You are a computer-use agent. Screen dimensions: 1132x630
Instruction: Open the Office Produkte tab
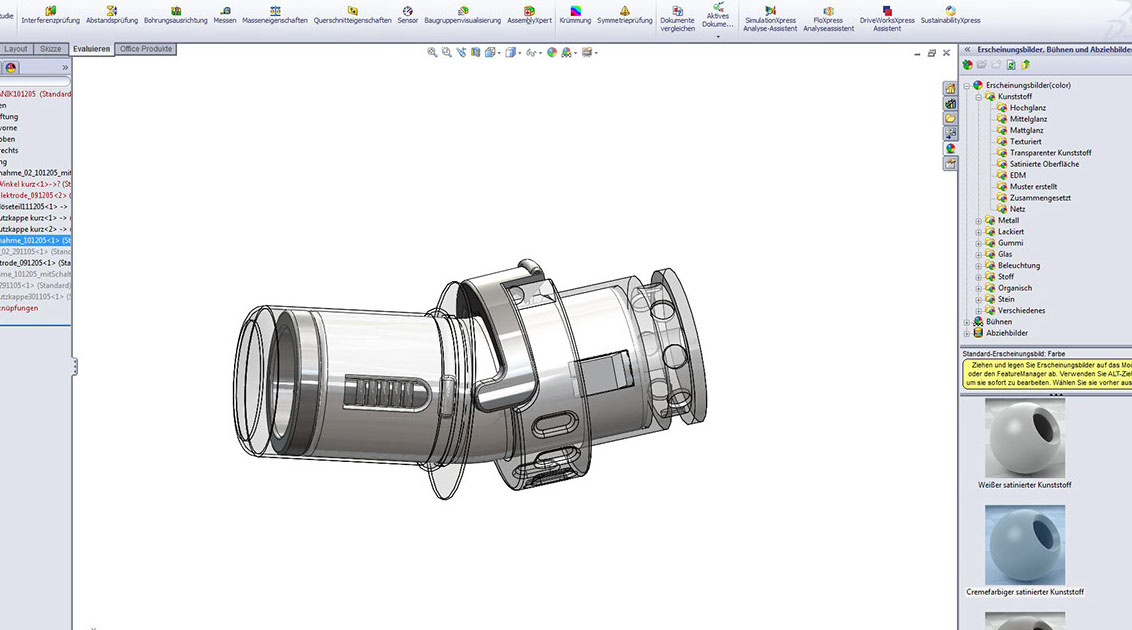pyautogui.click(x=145, y=48)
